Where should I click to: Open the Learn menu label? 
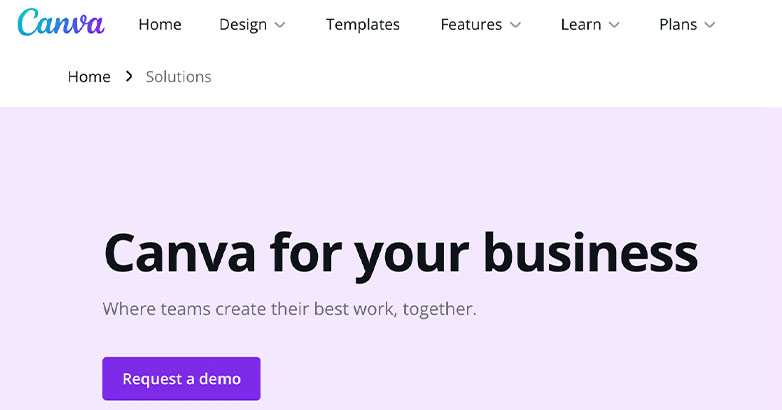click(581, 24)
